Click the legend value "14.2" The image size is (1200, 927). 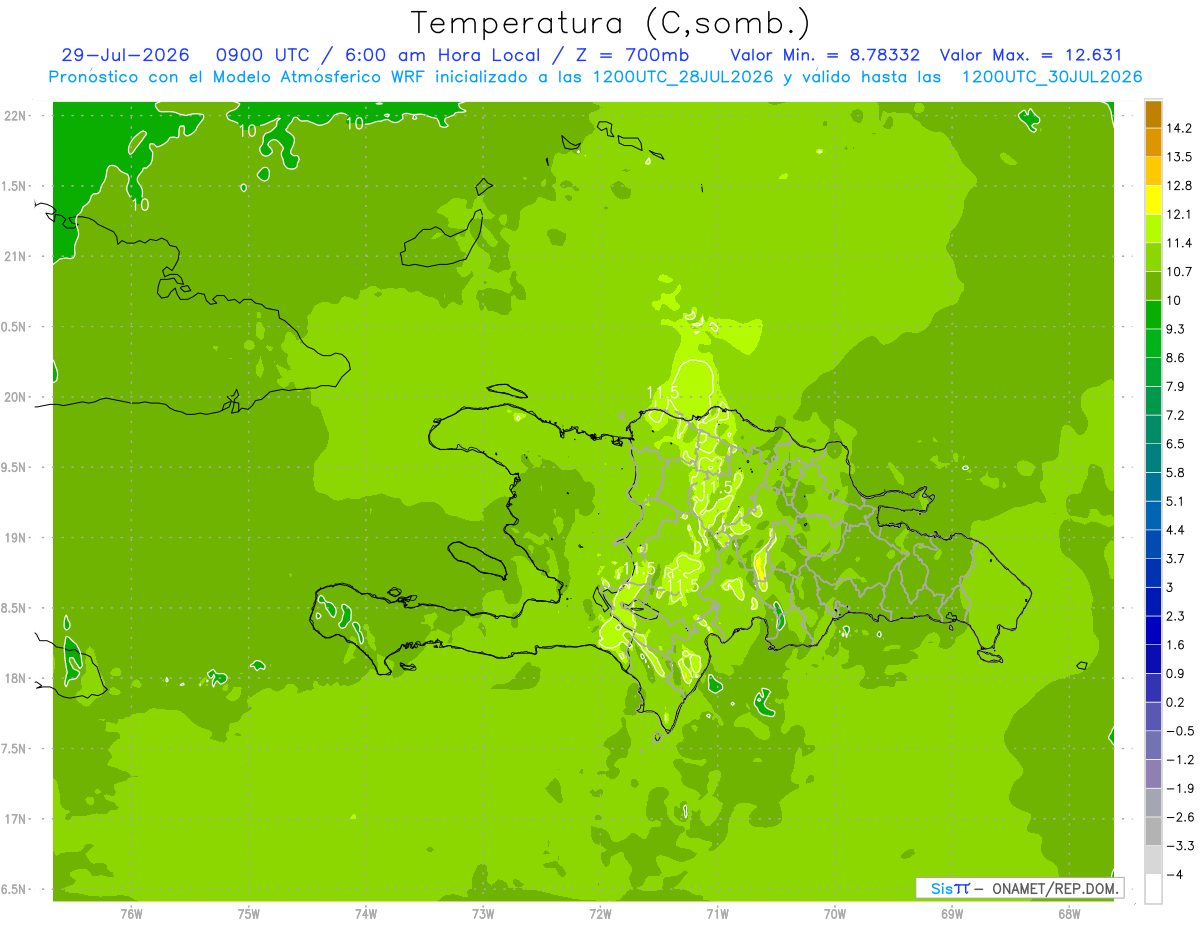[x=1180, y=128]
